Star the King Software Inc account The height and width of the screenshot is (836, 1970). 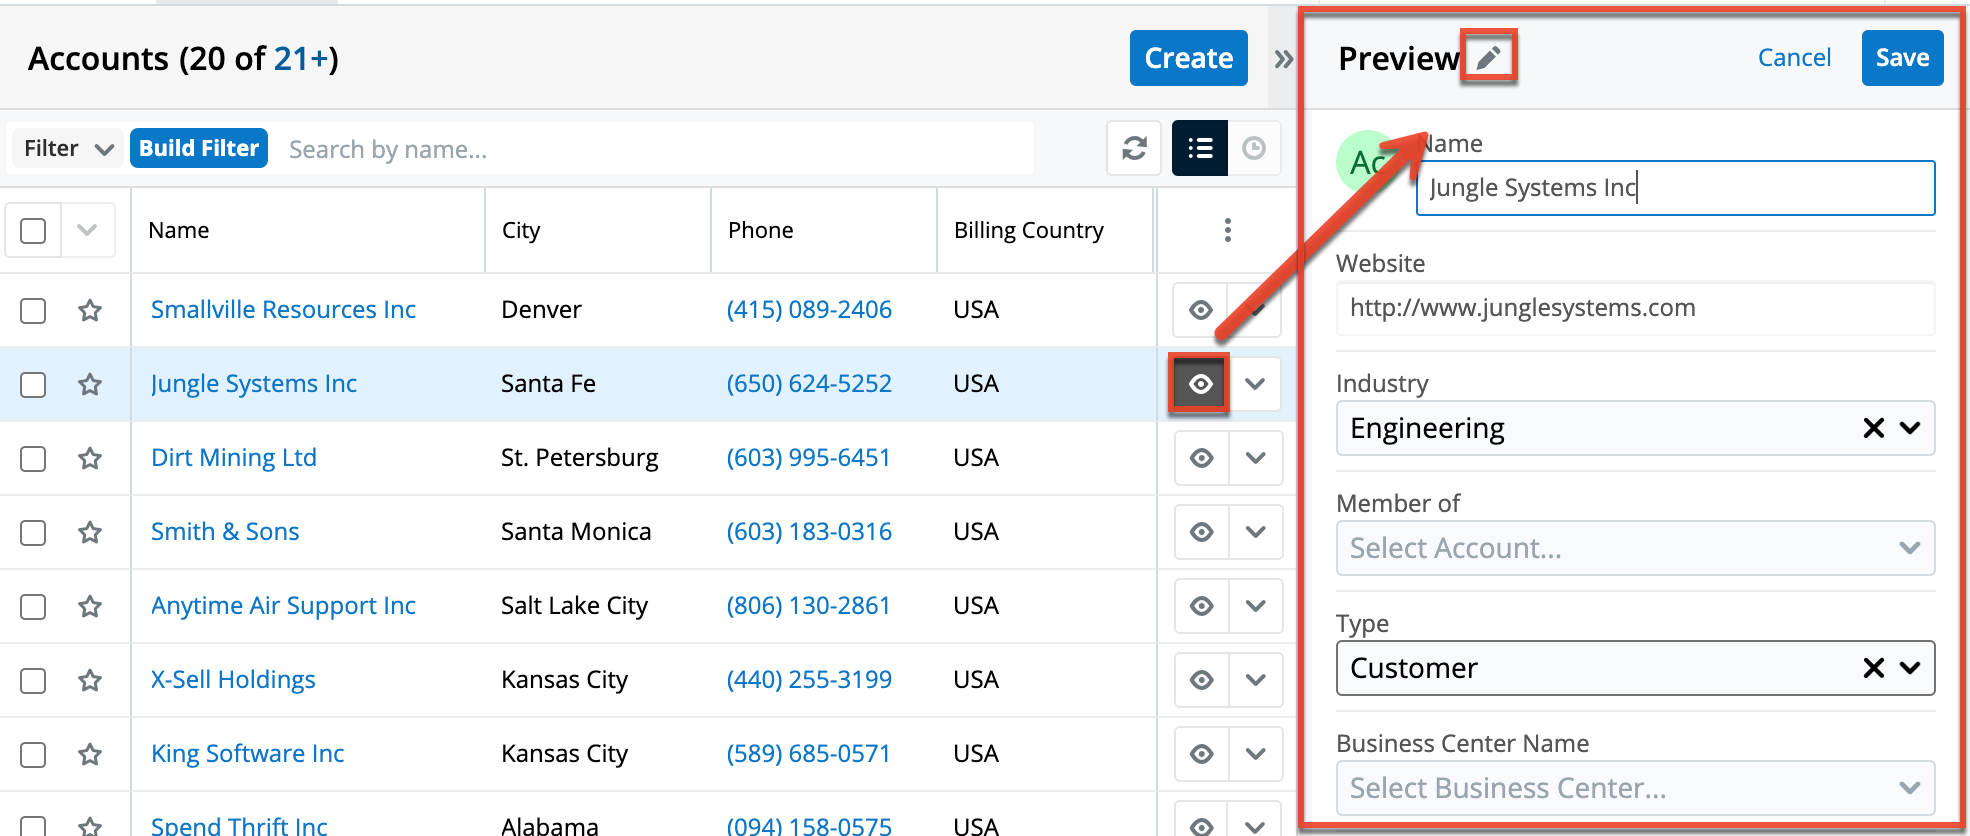[90, 754]
